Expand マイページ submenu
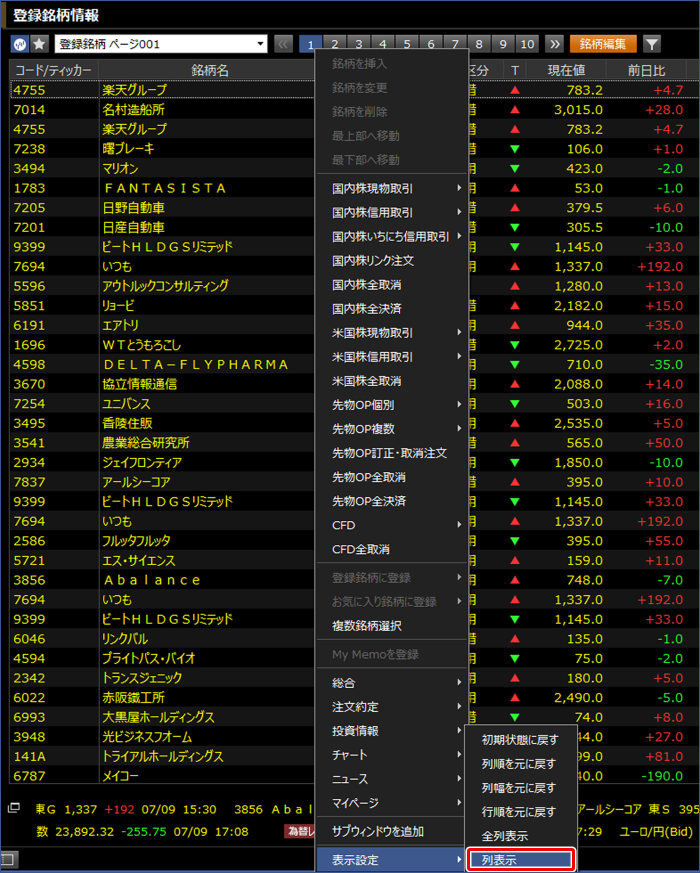Viewport: 700px width, 873px height. pos(392,803)
